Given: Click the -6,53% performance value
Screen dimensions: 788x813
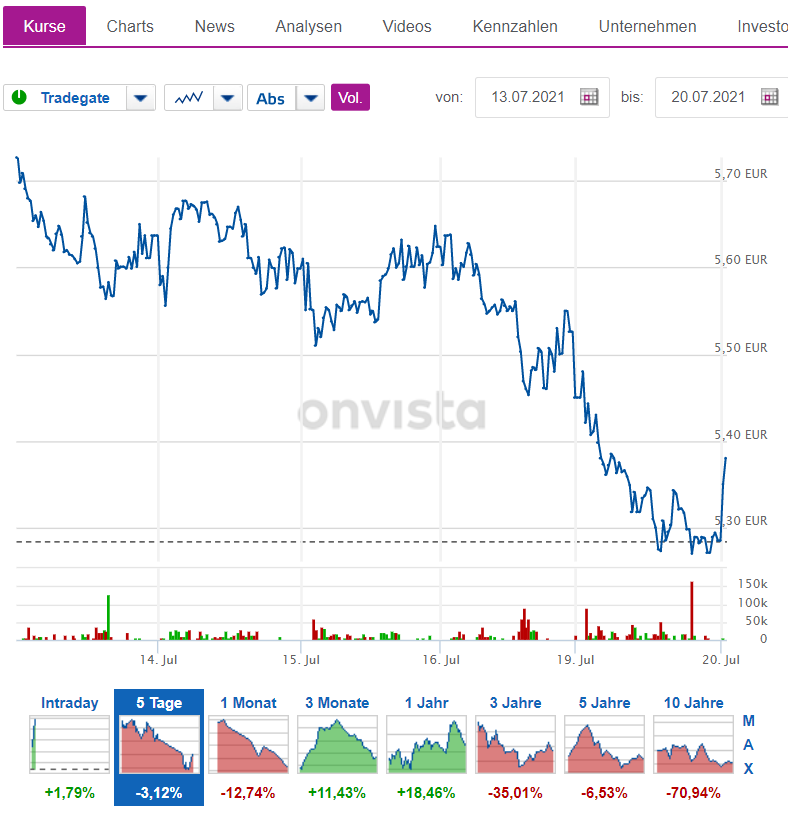Looking at the screenshot, I should (x=604, y=793).
